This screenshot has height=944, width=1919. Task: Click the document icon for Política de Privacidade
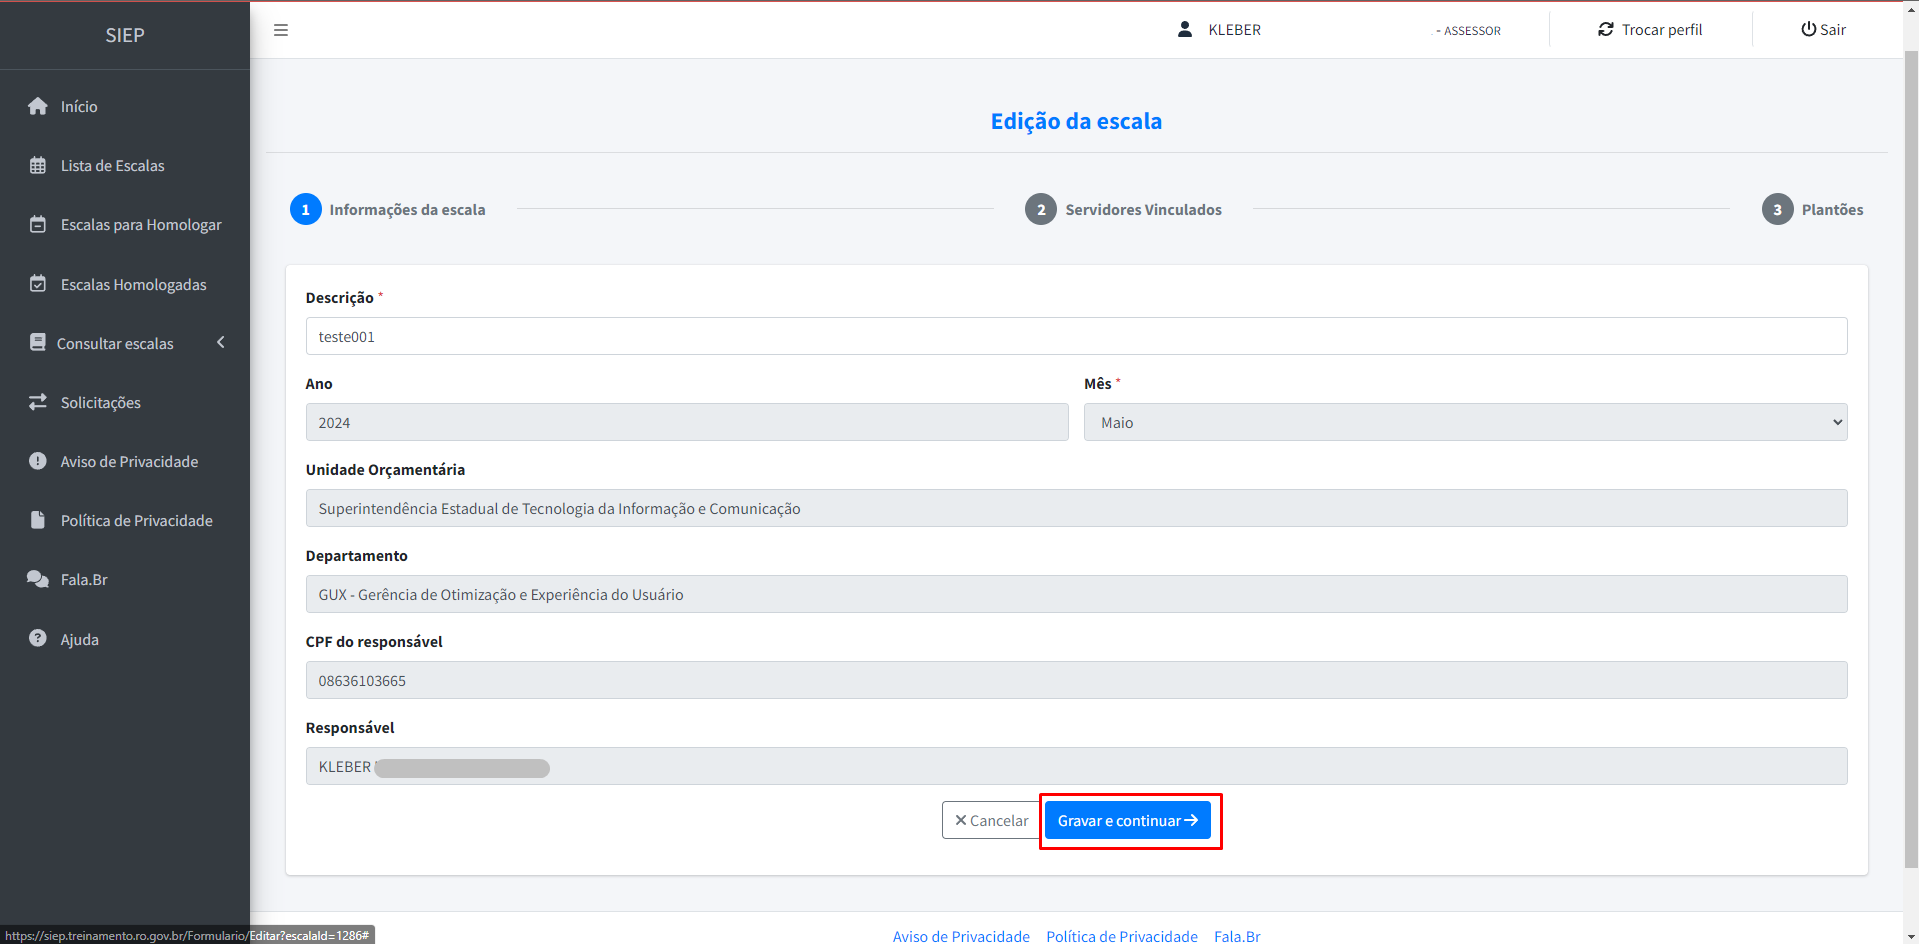coord(38,520)
